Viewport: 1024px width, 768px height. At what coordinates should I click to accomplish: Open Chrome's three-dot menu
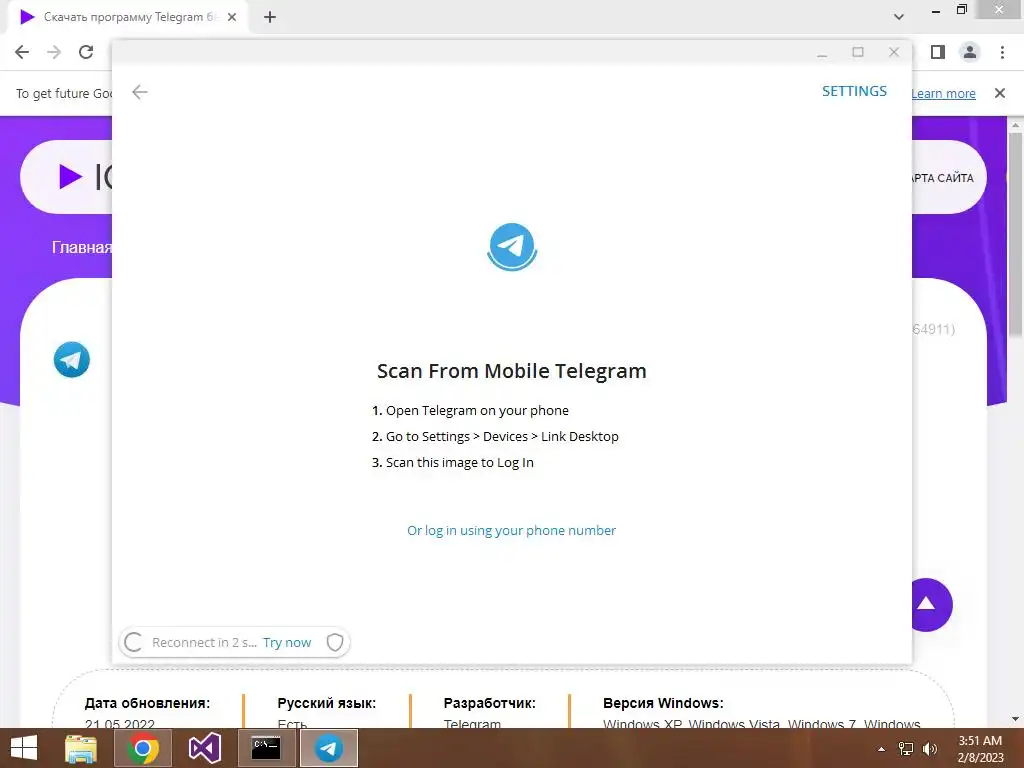pos(1002,52)
